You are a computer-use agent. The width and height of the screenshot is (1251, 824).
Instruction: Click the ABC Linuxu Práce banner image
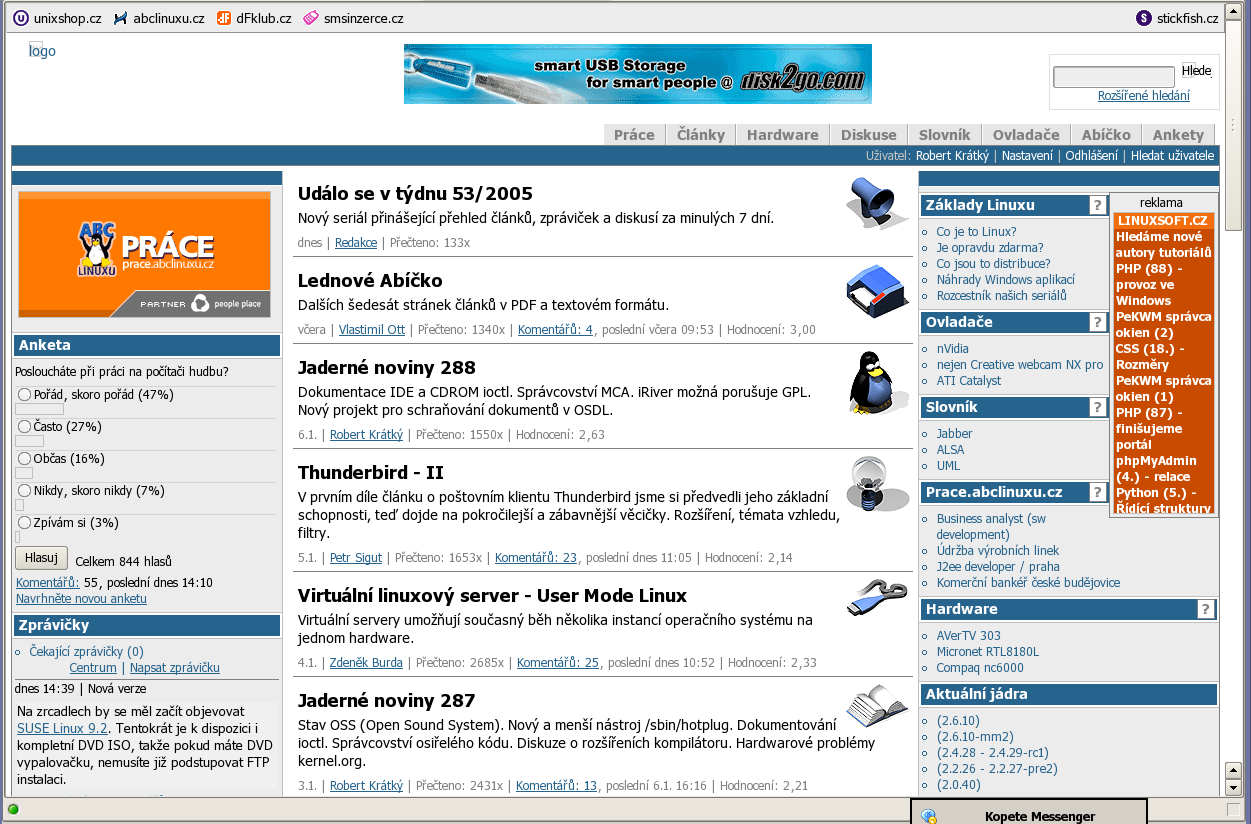pos(144,255)
